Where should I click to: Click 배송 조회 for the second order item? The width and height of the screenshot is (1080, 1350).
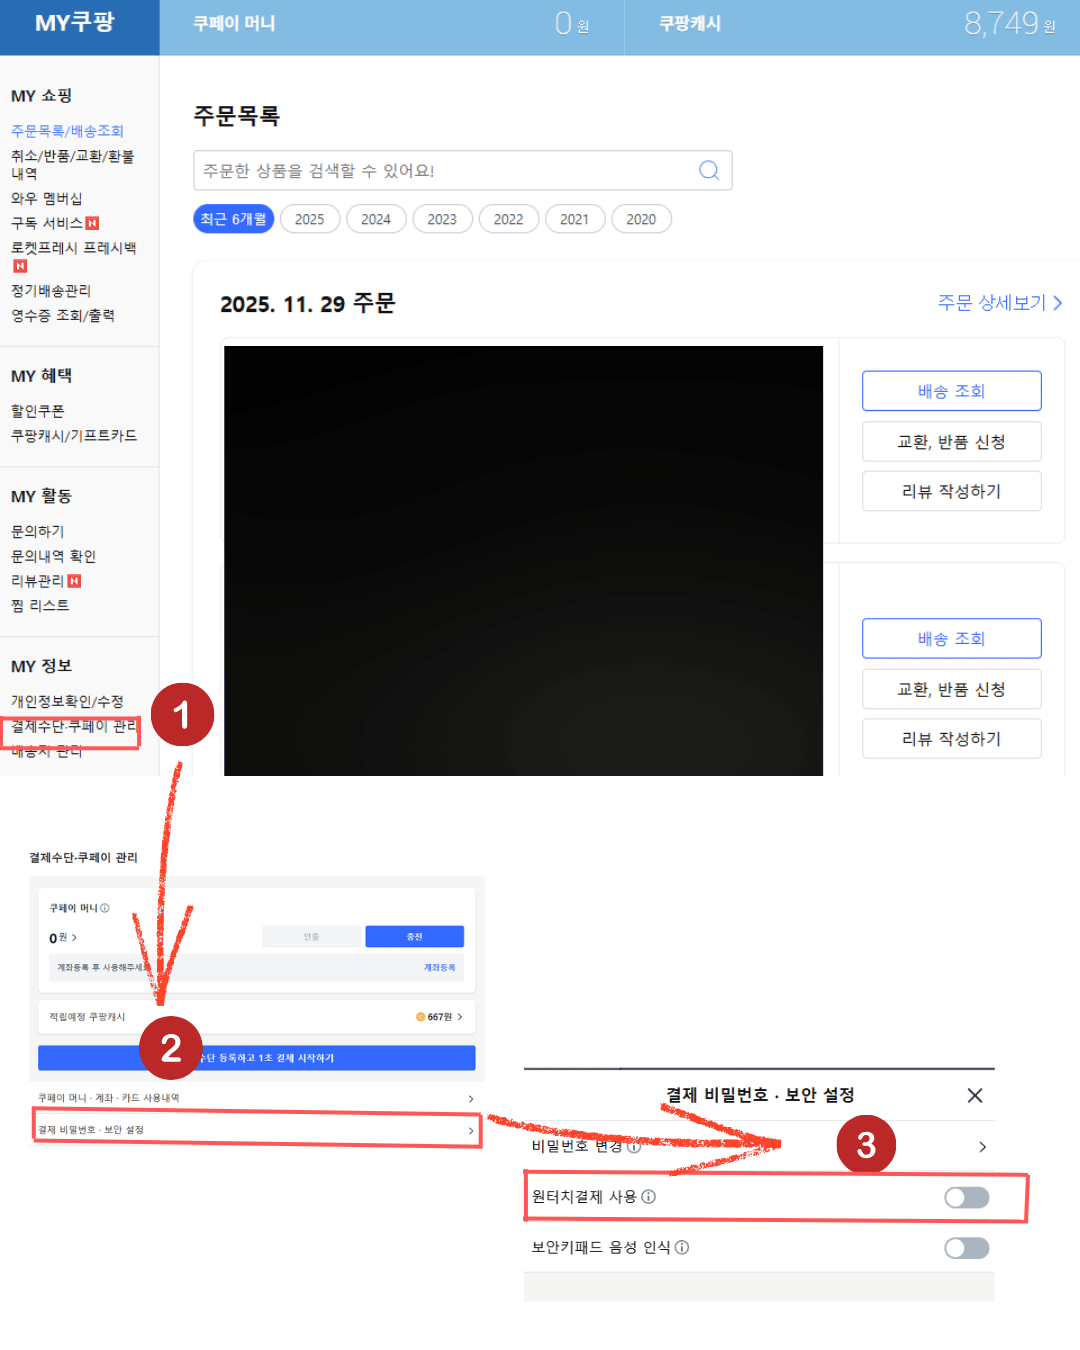[x=952, y=638]
